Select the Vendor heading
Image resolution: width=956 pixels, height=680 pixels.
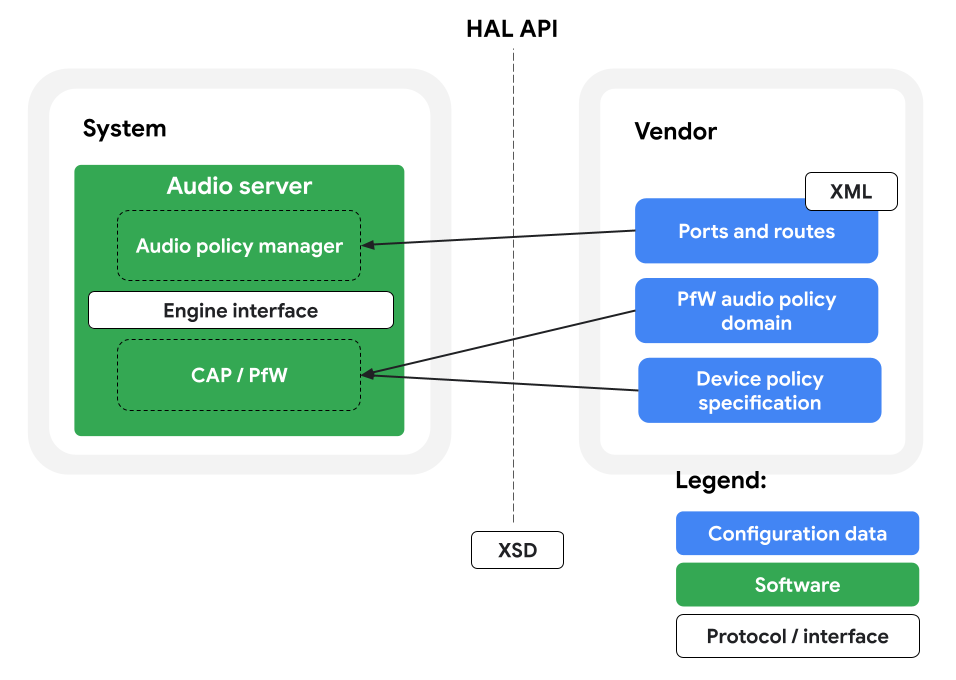click(676, 131)
